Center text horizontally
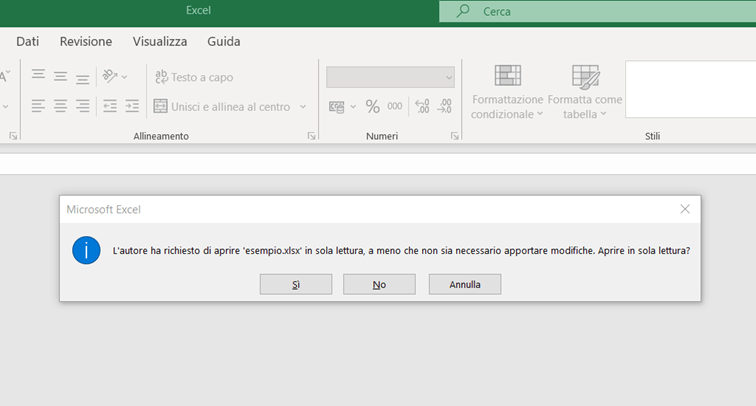This screenshot has height=406, width=756. coord(60,106)
